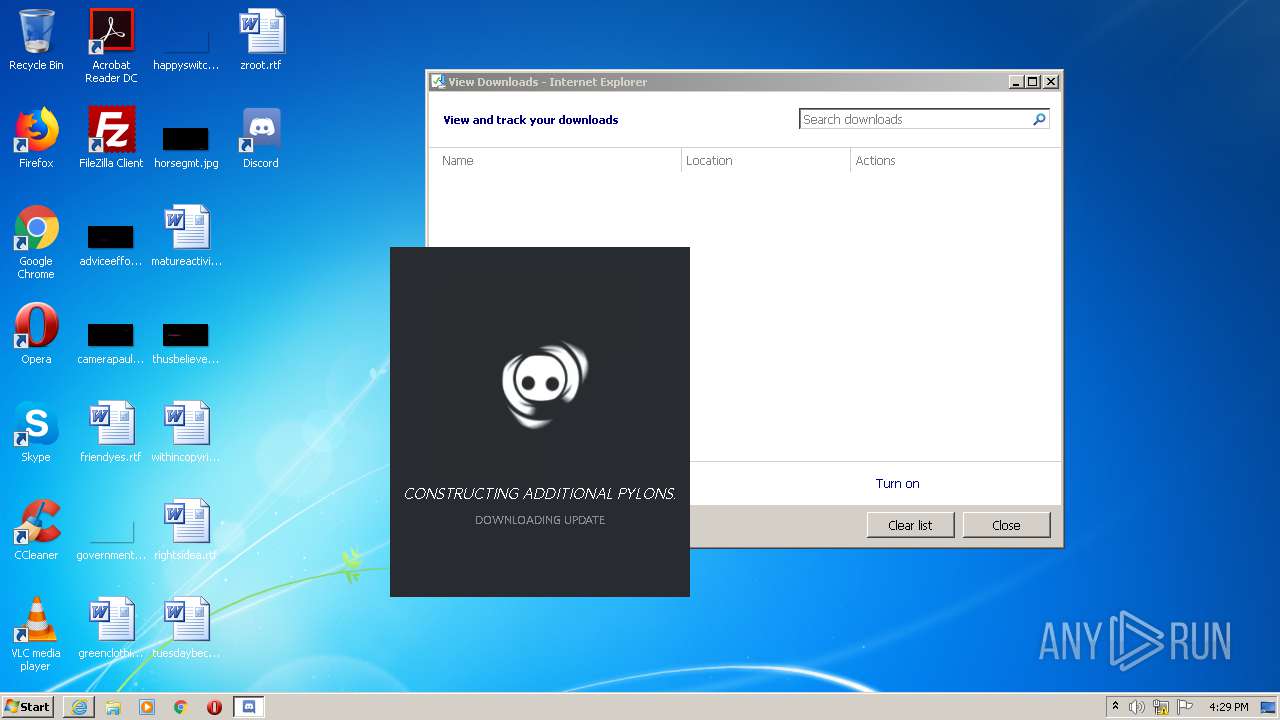Open the zroot.rtf document icon

point(261,41)
